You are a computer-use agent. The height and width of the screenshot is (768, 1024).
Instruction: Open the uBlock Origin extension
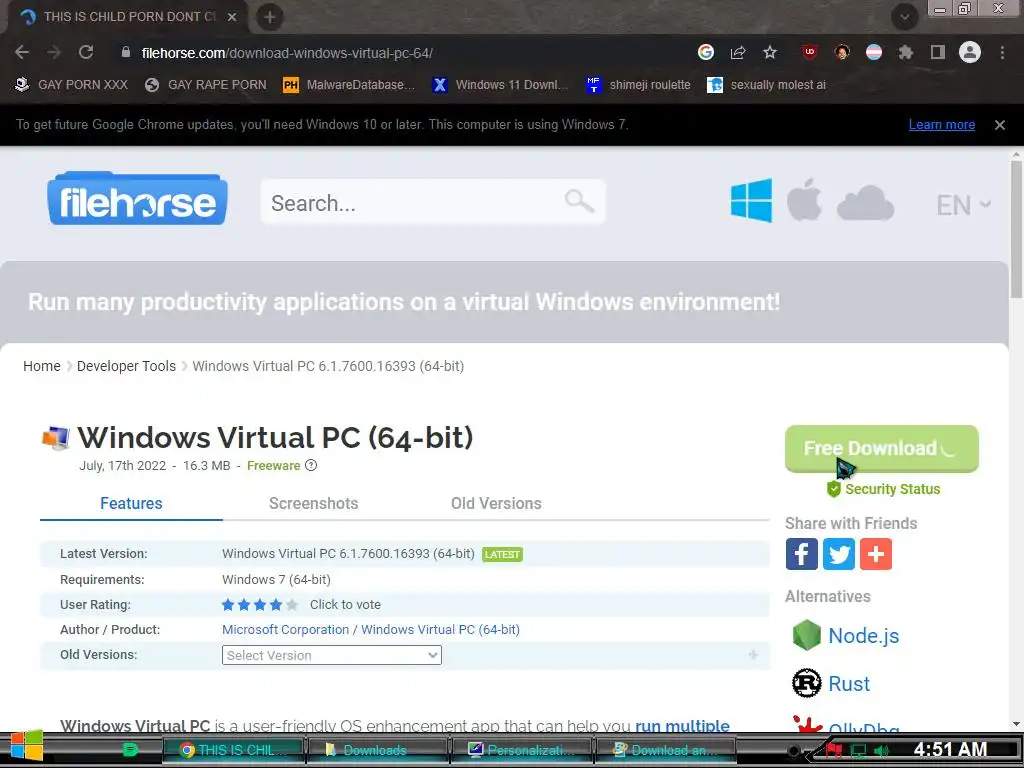(810, 52)
